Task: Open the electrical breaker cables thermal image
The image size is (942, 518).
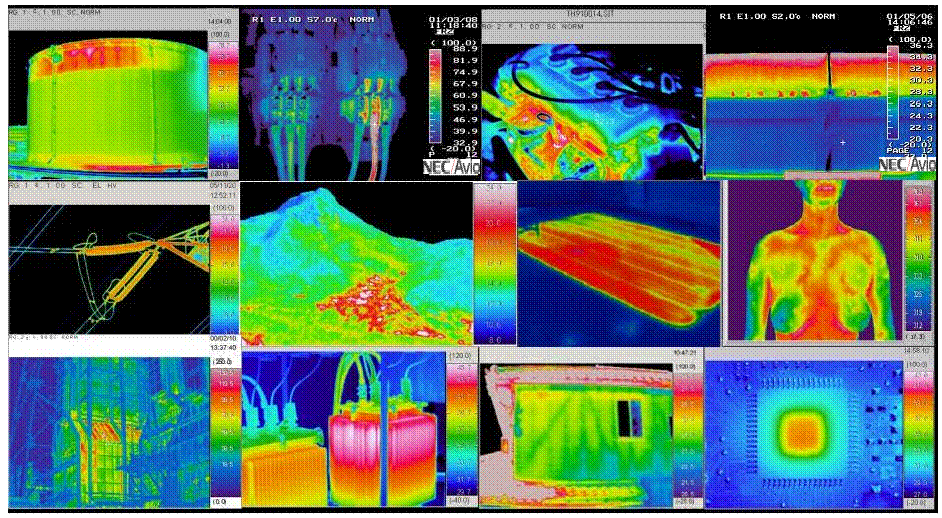Action: click(332, 94)
